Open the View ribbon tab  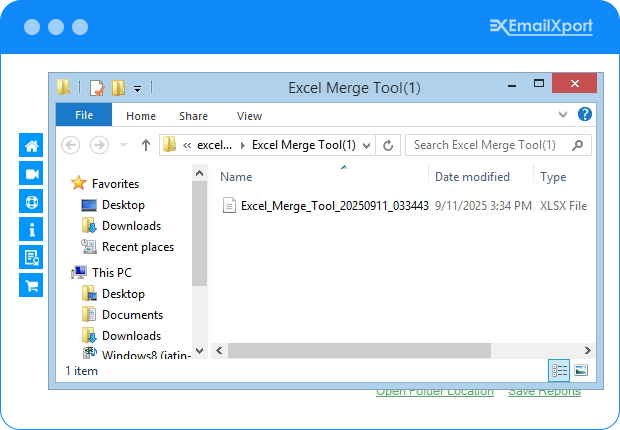pos(250,116)
